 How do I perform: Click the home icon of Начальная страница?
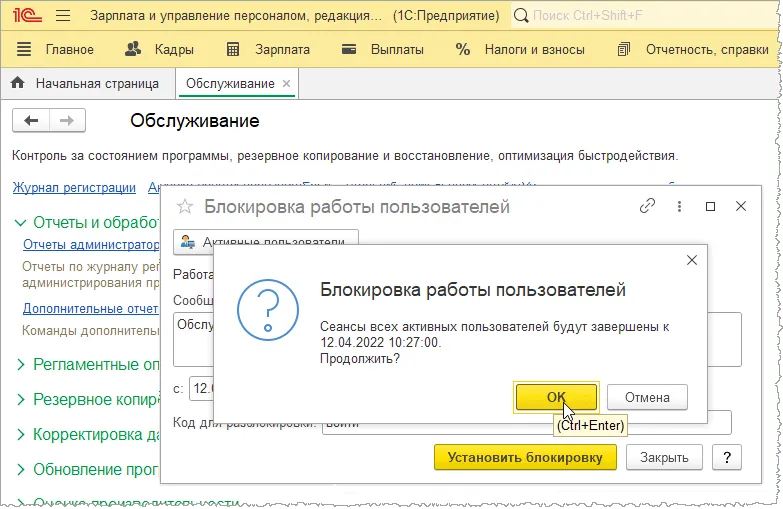[x=17, y=84]
